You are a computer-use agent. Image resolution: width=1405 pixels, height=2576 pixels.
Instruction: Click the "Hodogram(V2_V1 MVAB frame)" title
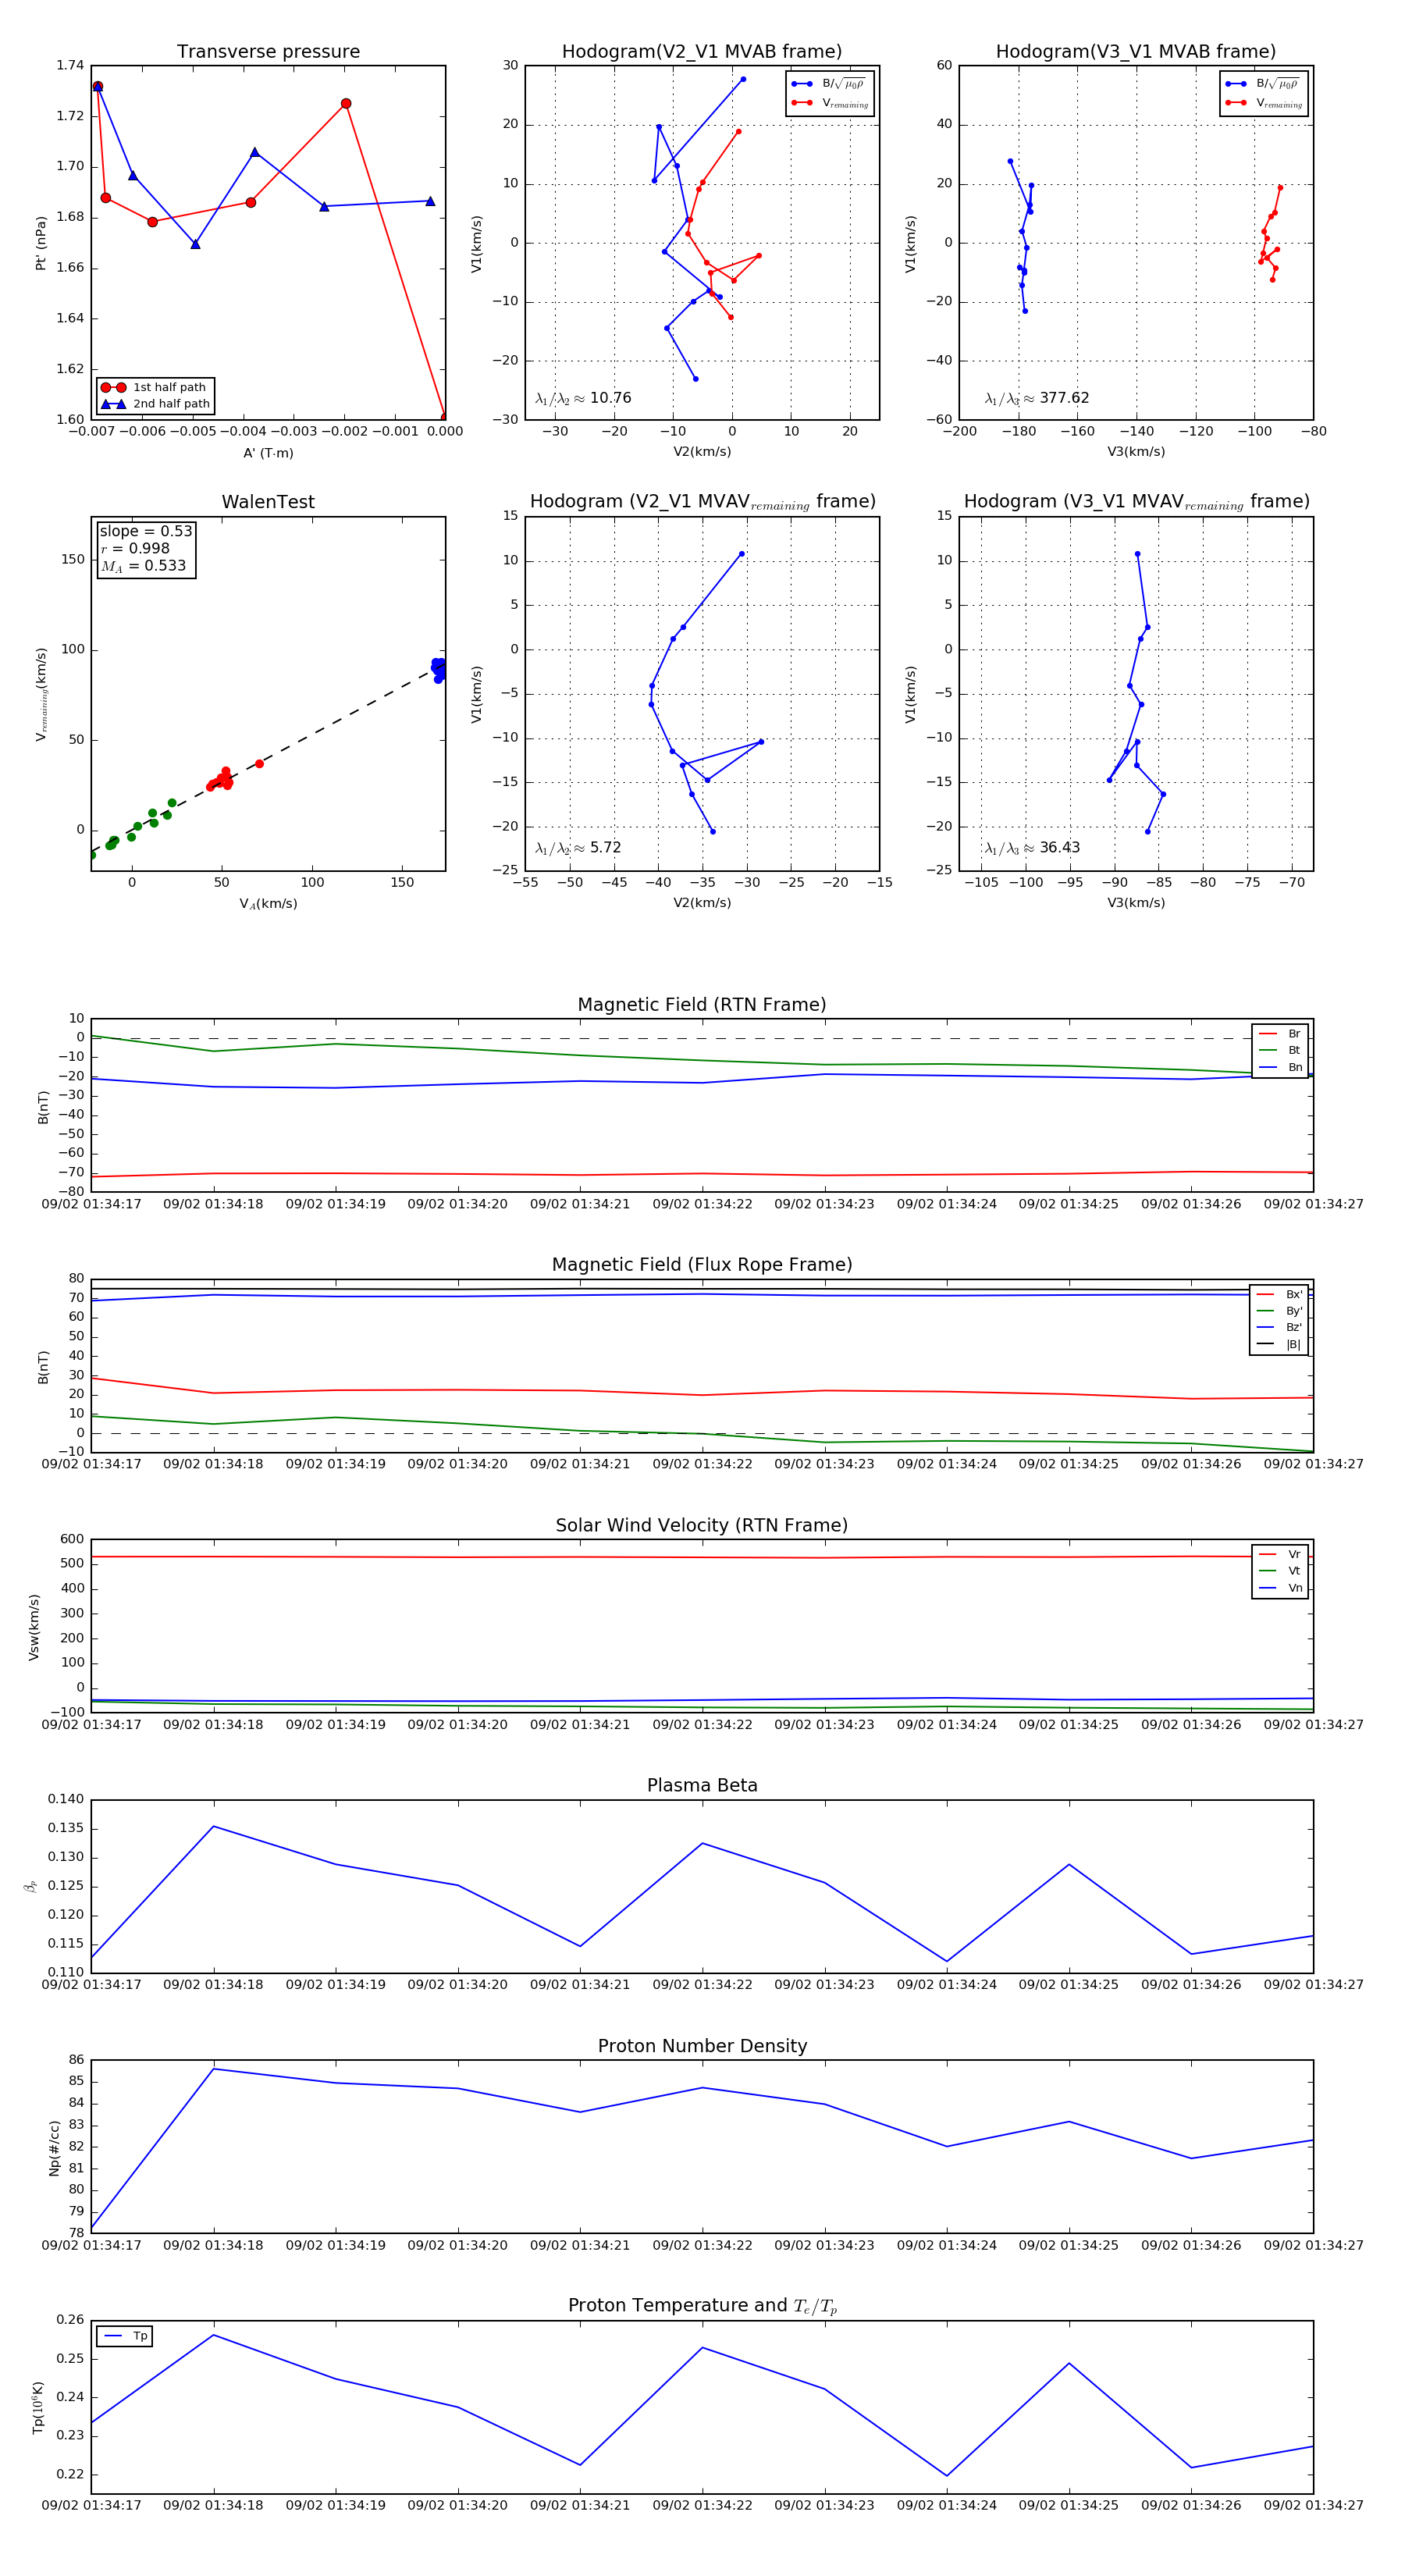[702, 52]
